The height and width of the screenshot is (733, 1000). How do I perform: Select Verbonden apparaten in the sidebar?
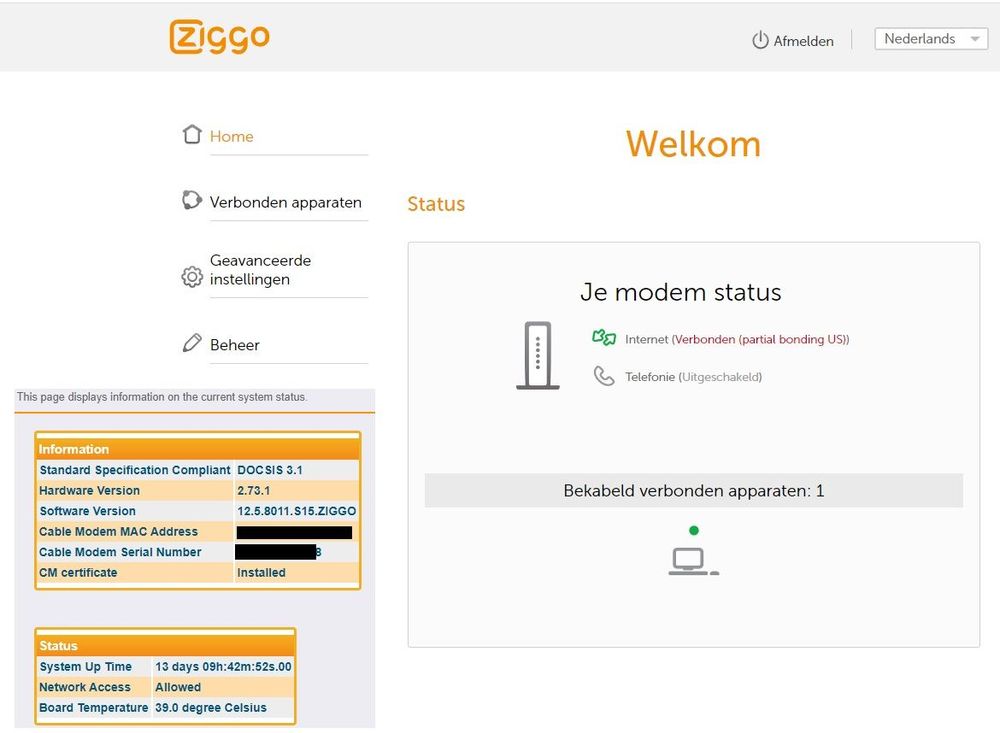coord(285,202)
